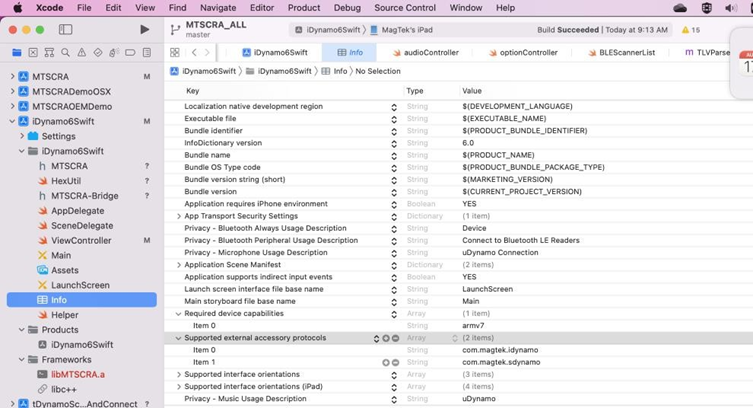Click minus button on Item 1 row
The image size is (753, 408).
395,362
